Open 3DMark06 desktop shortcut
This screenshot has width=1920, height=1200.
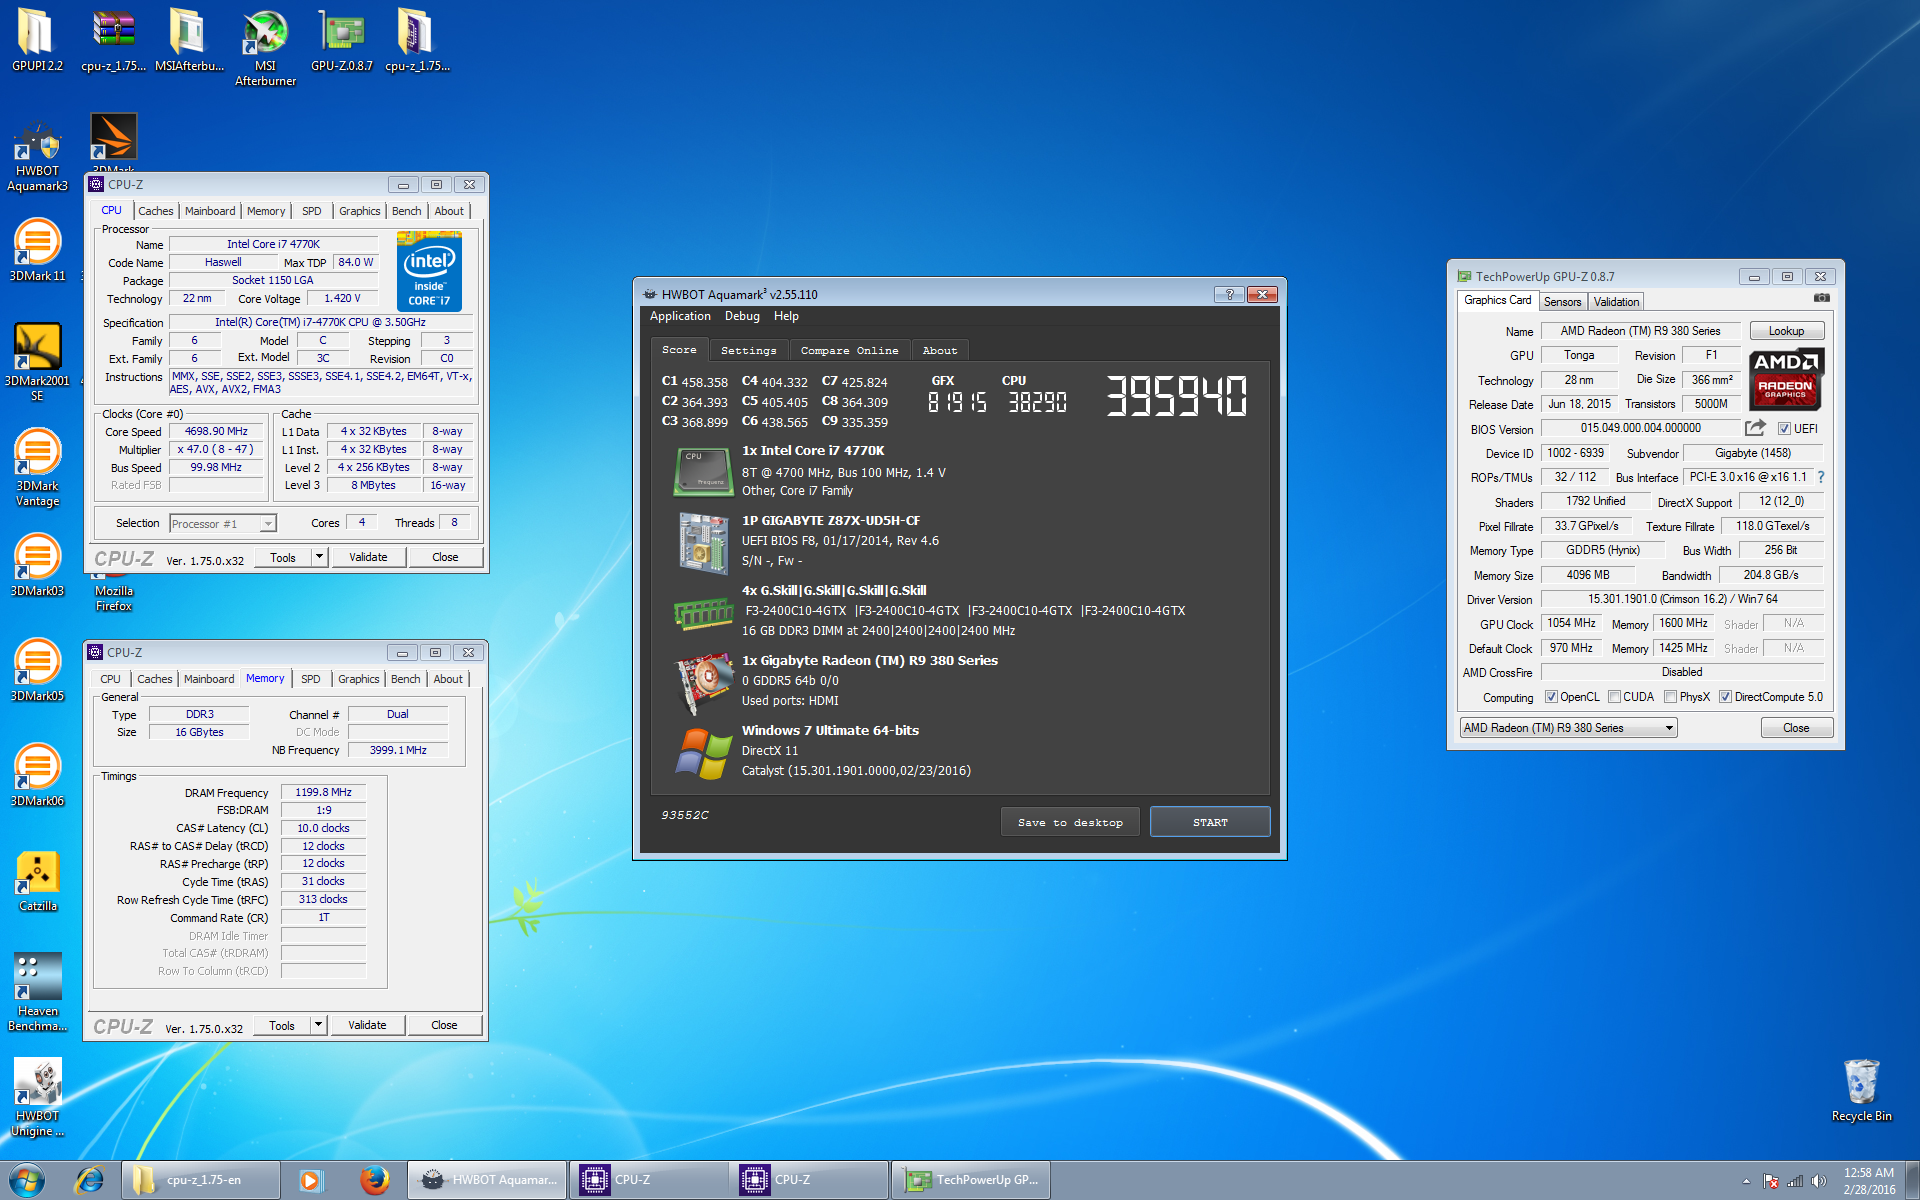(37, 775)
